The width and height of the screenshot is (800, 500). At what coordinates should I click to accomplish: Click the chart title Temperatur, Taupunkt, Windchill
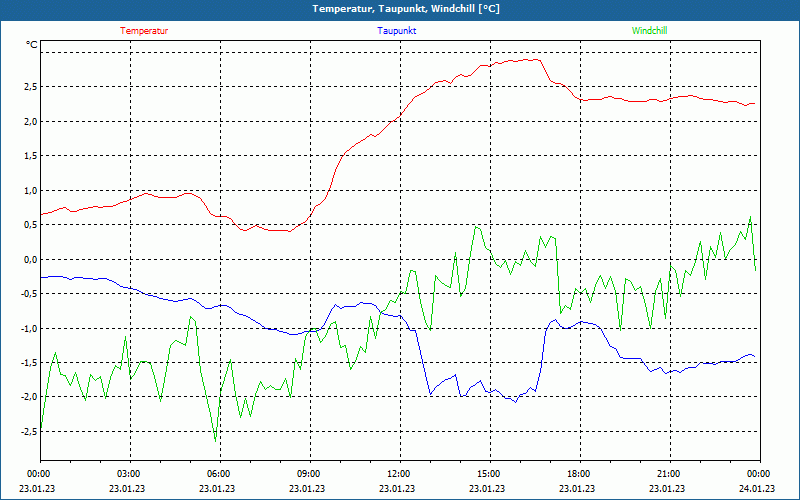pos(406,9)
